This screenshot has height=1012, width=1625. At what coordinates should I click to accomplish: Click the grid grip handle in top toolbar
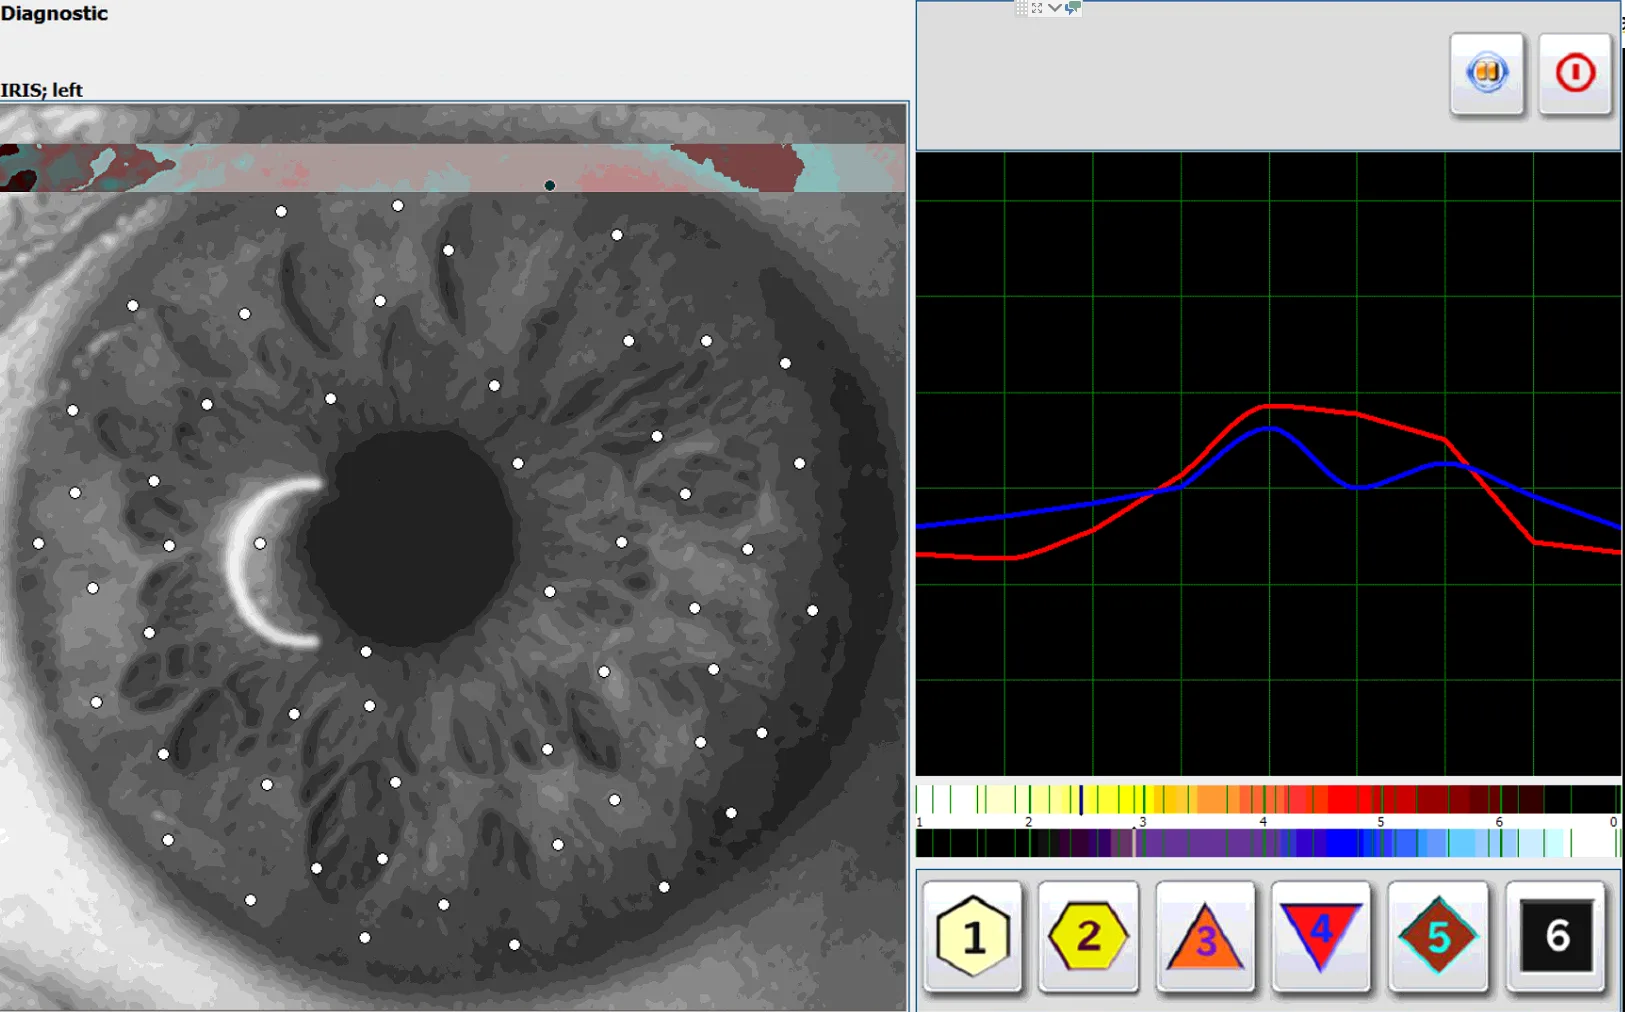click(x=1021, y=8)
